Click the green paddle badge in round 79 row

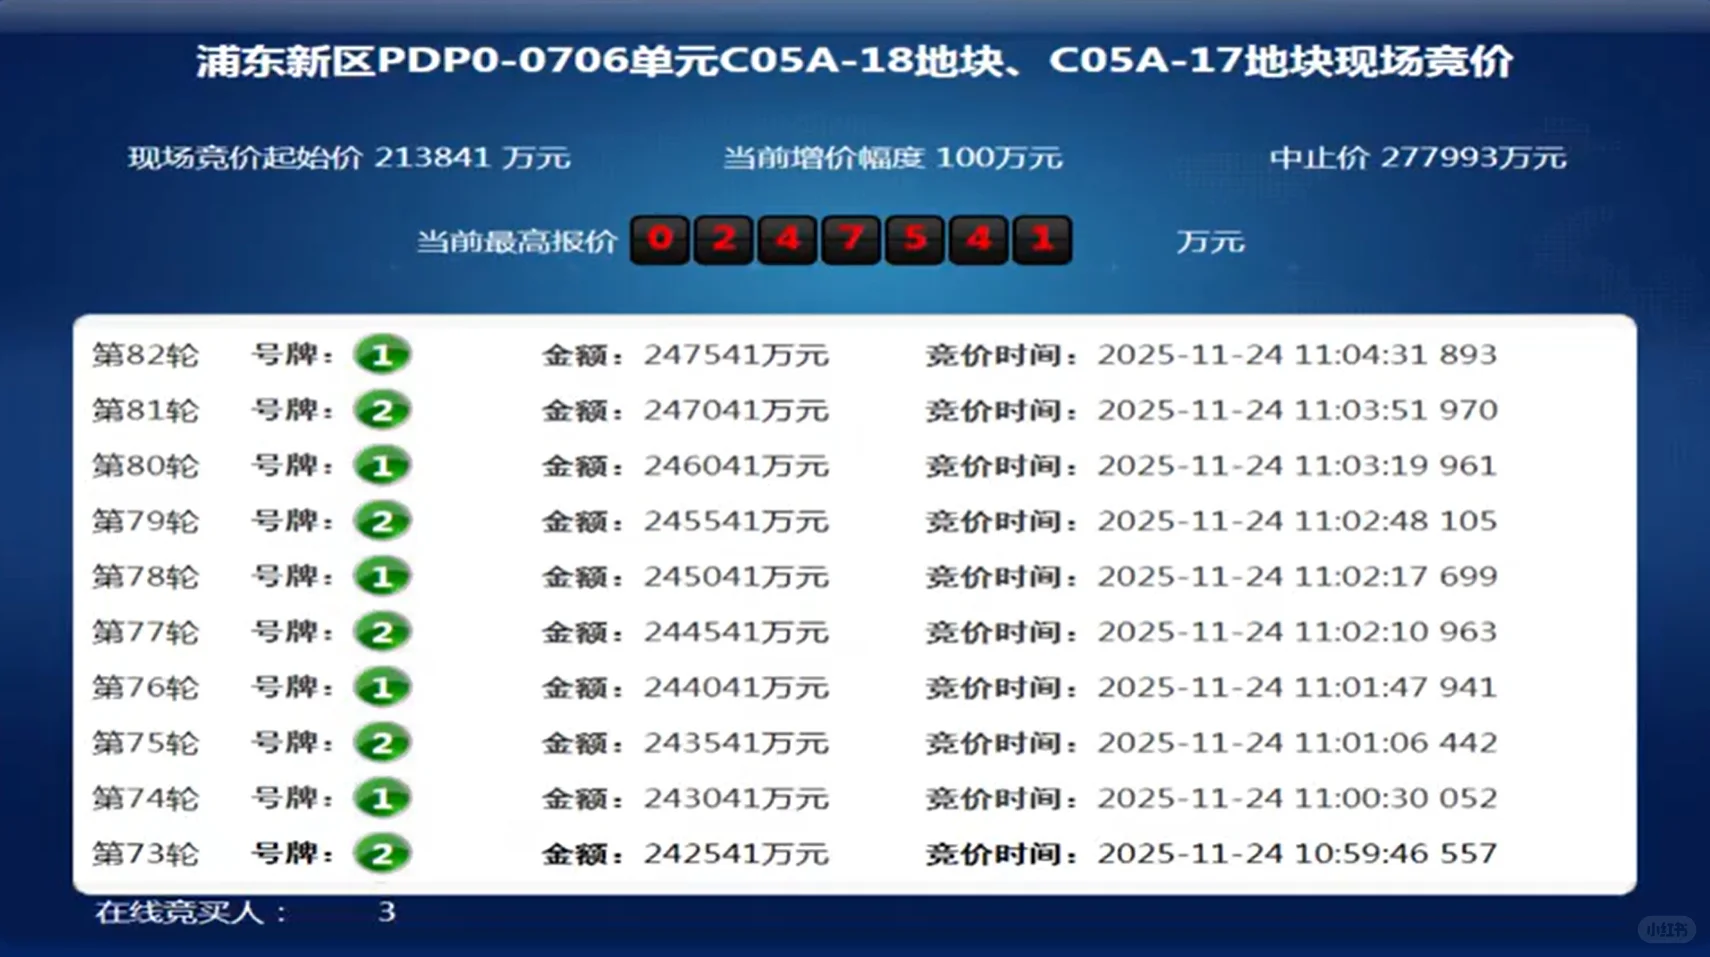pyautogui.click(x=382, y=521)
